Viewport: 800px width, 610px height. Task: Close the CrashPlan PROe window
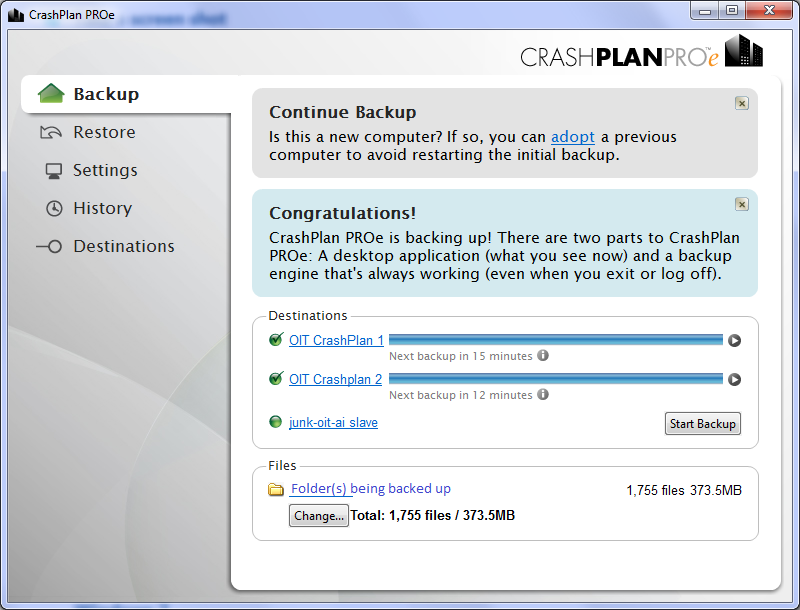click(x=770, y=10)
